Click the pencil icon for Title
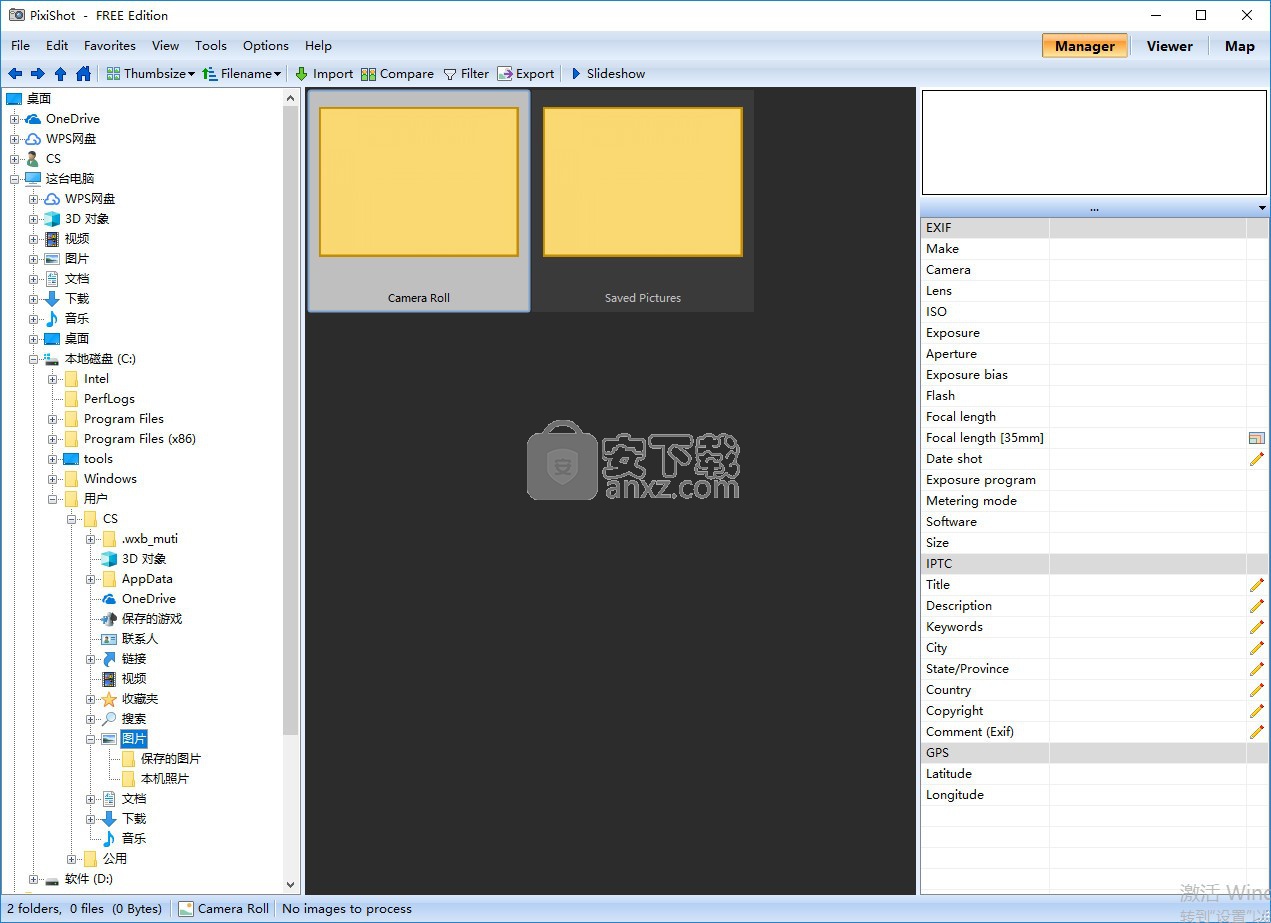 (1257, 585)
